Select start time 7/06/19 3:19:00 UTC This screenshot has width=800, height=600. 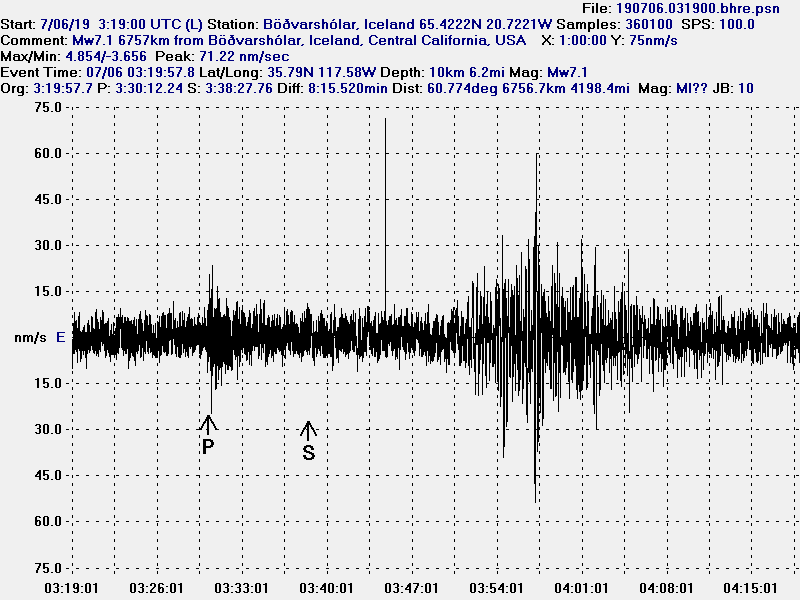(111, 24)
